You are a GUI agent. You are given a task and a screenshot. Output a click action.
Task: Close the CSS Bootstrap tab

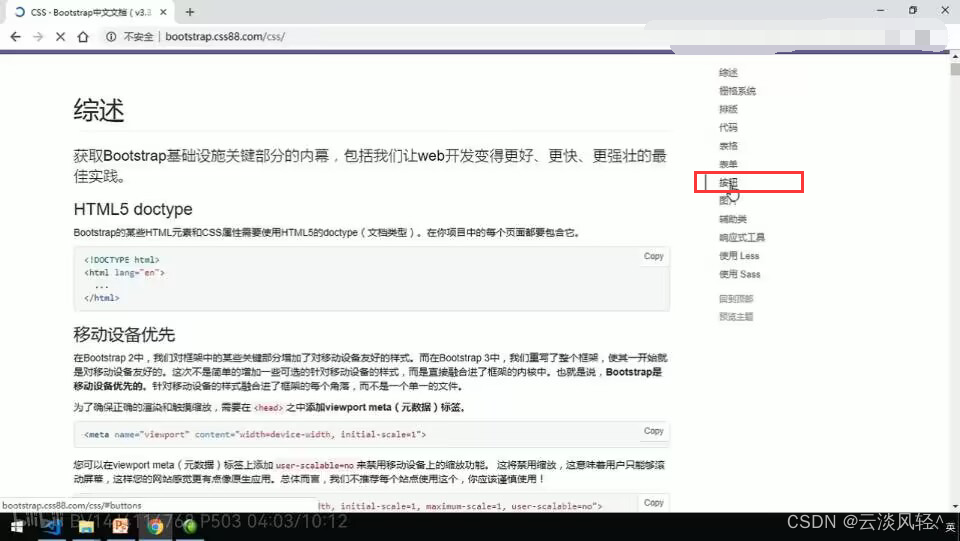[163, 12]
